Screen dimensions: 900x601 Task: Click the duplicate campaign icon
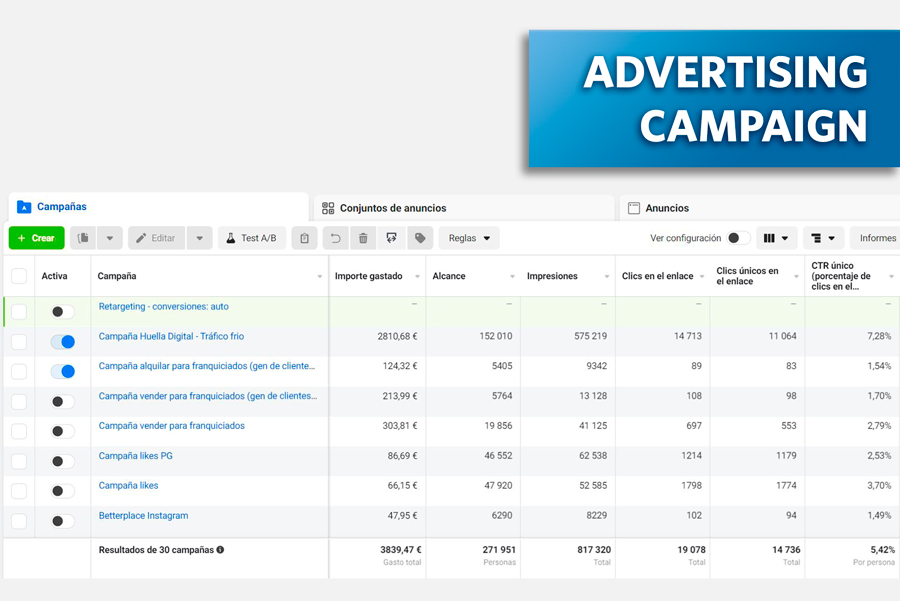click(x=84, y=238)
